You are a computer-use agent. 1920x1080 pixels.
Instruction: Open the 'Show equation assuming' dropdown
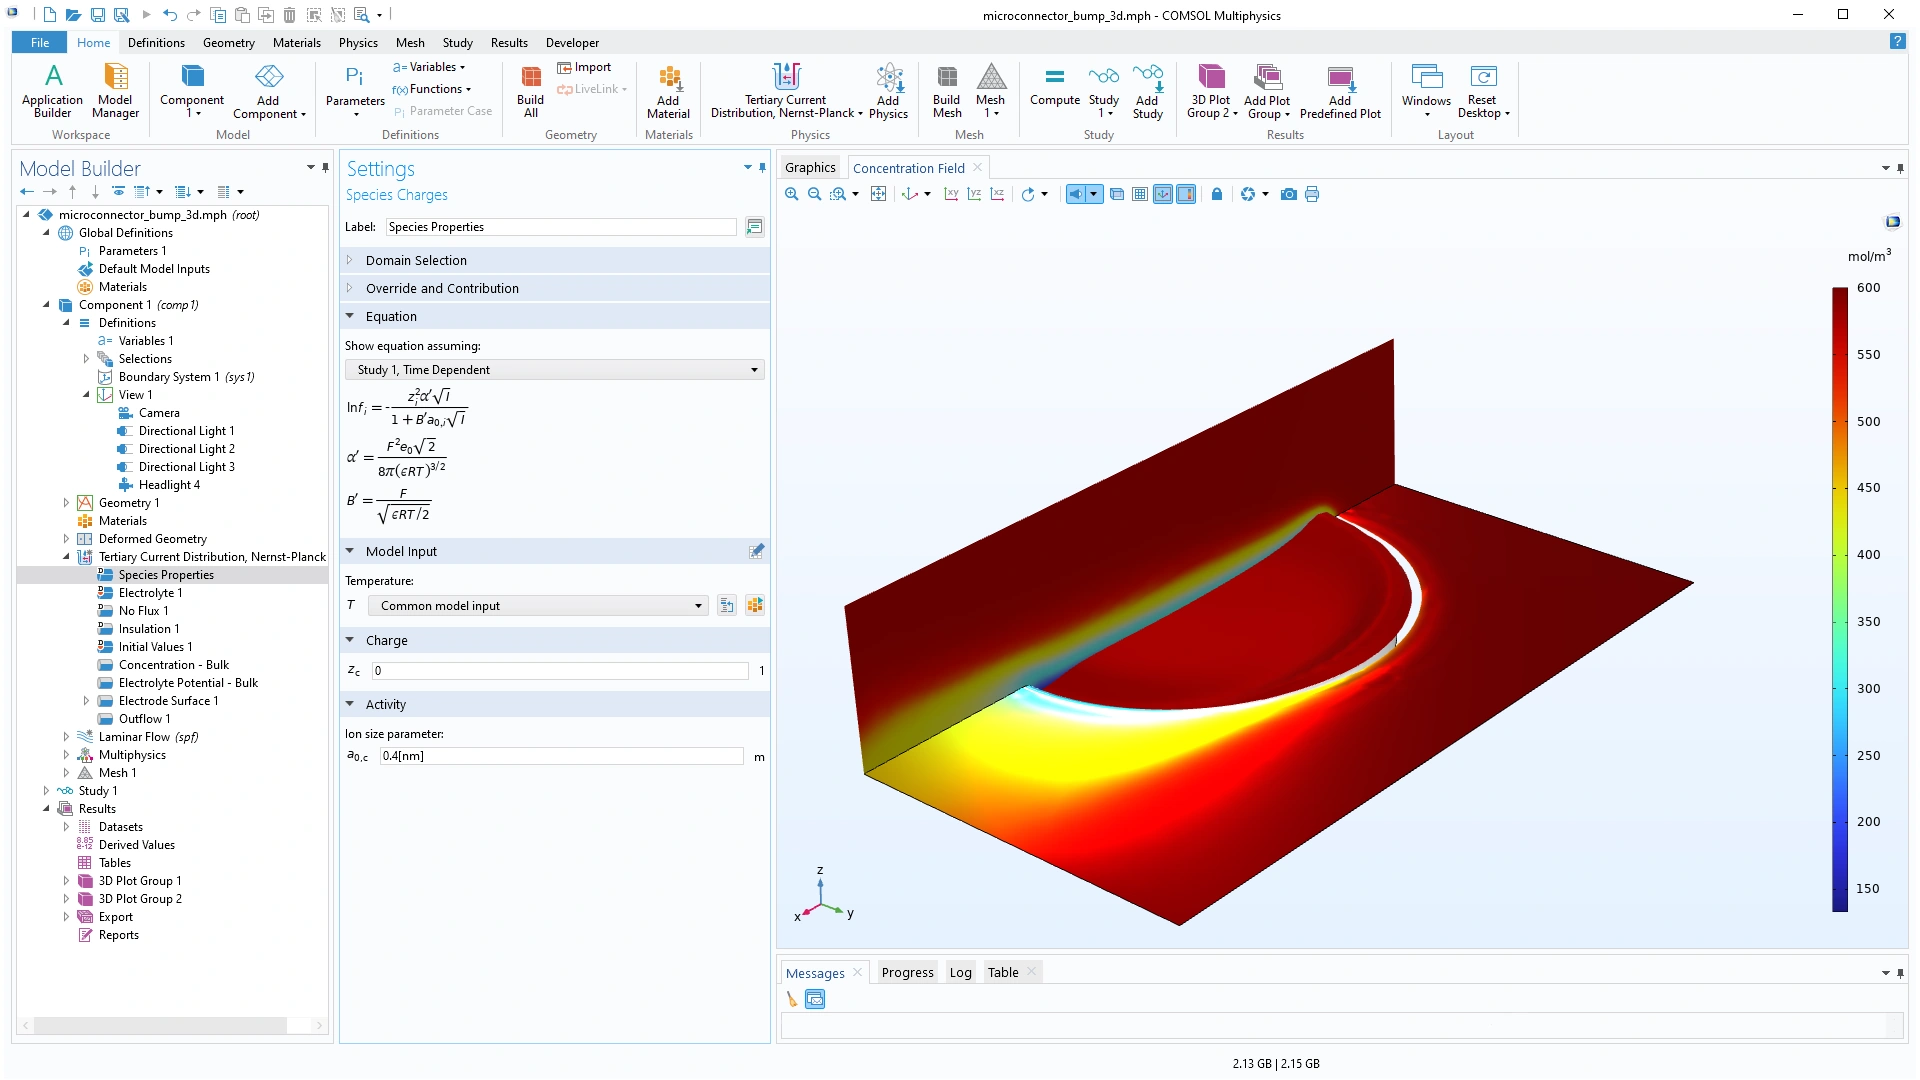(555, 370)
